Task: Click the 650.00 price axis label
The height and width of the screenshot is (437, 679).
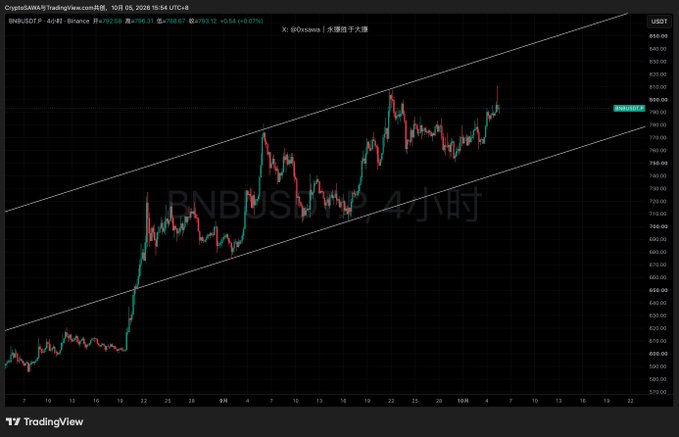Action: (658, 290)
